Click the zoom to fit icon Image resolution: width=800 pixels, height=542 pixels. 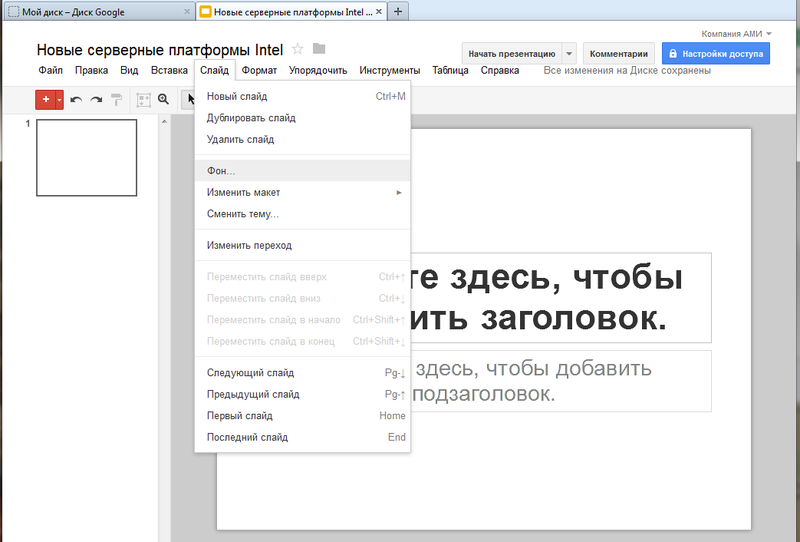click(x=143, y=100)
